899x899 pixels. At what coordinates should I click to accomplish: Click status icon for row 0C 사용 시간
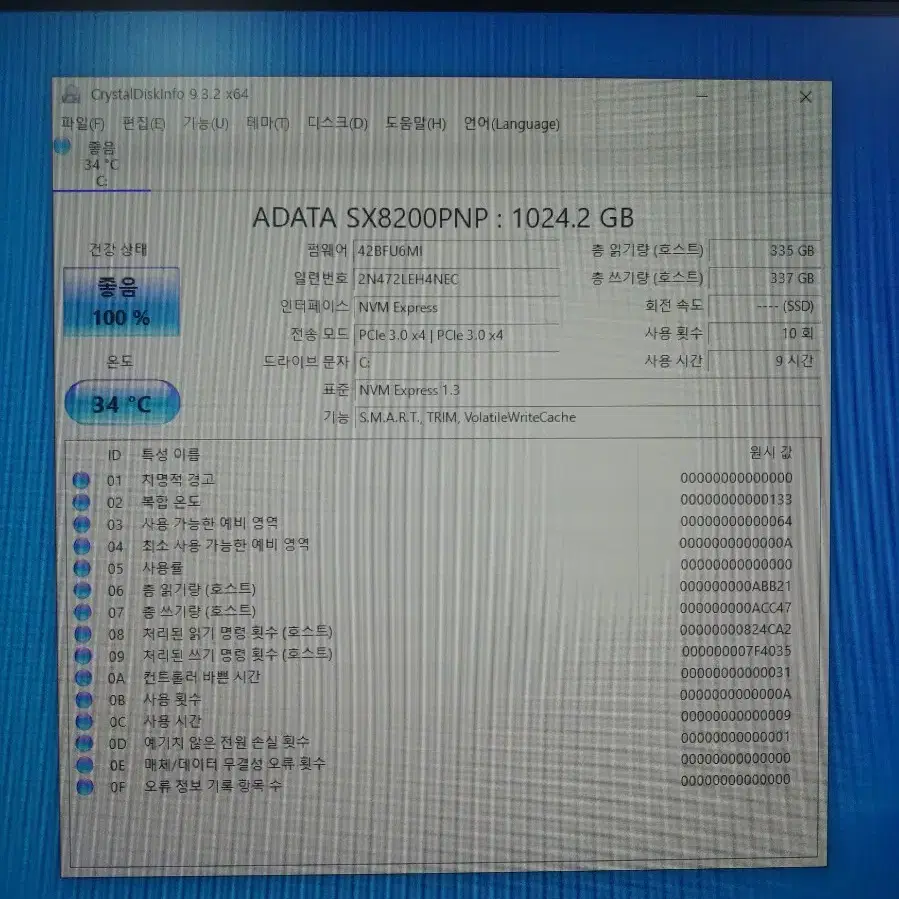(x=84, y=721)
